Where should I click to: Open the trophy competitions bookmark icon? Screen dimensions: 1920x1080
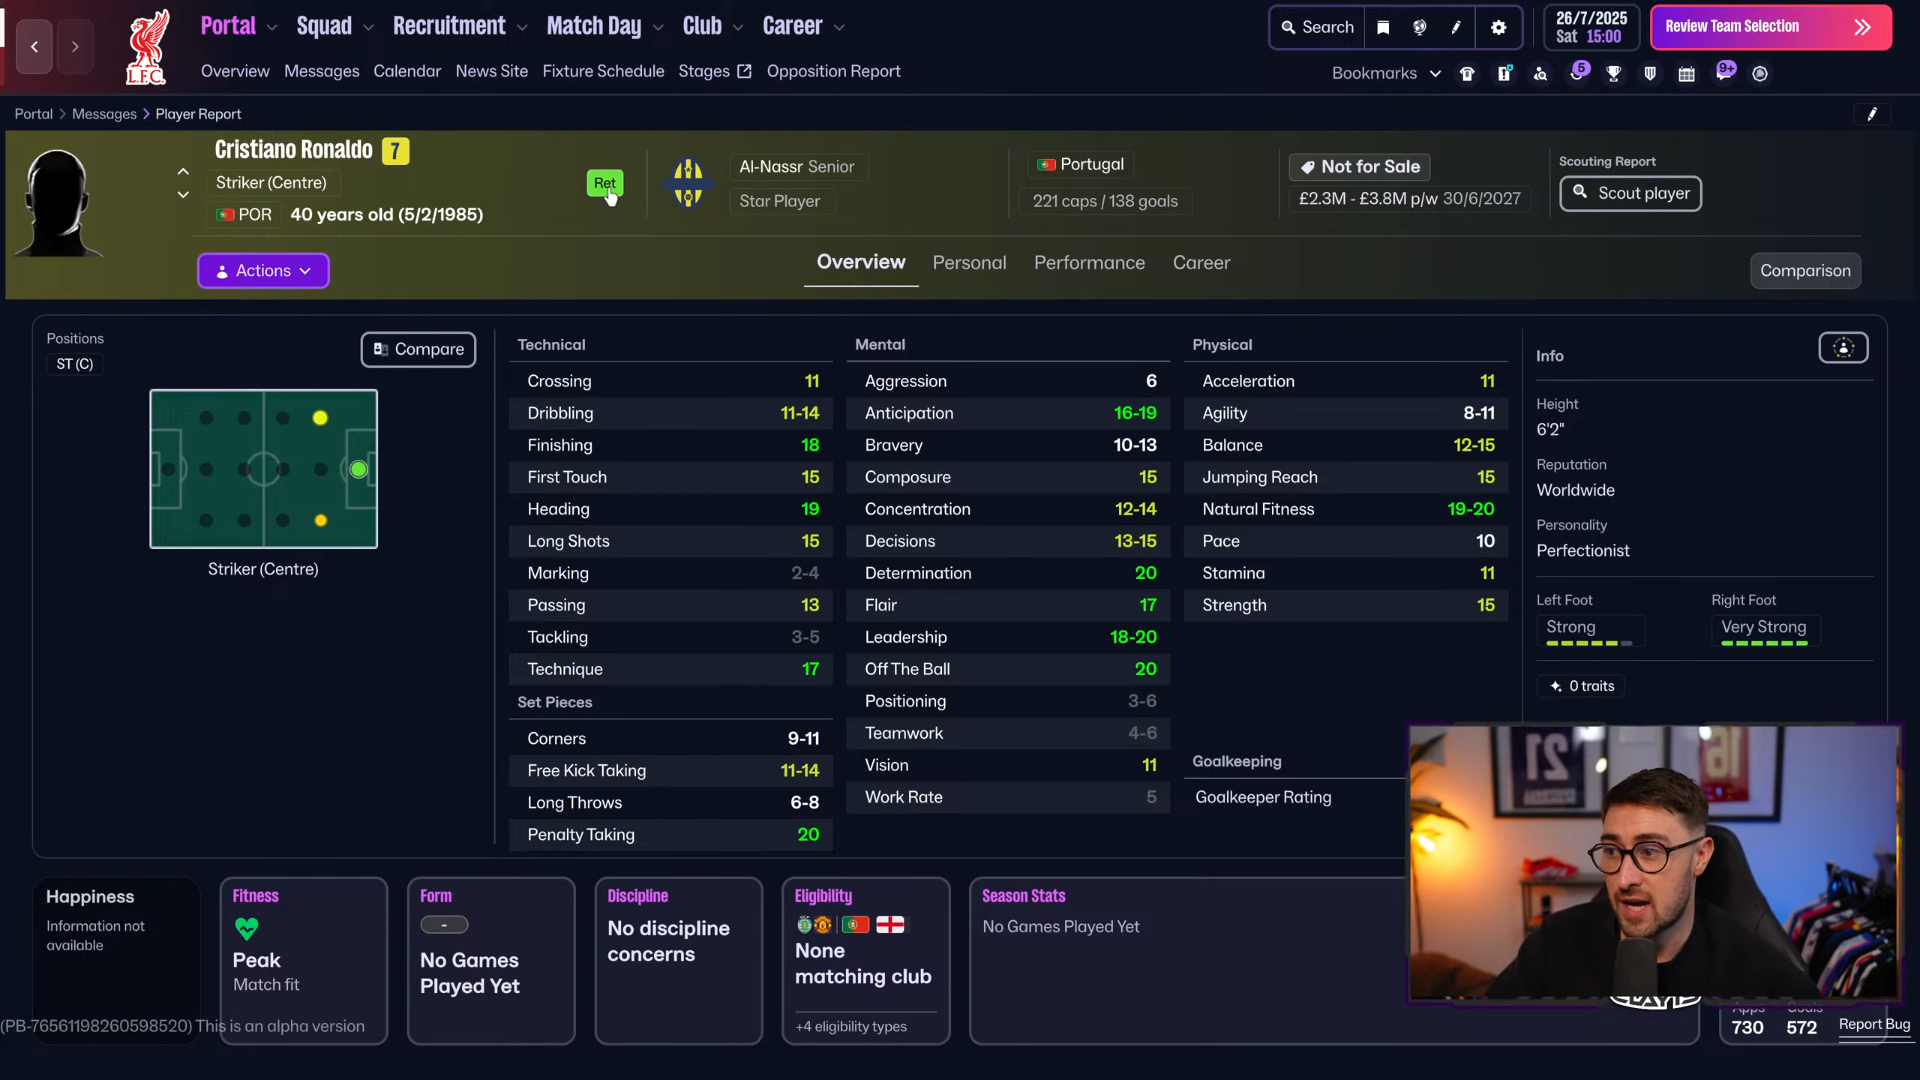click(1614, 74)
